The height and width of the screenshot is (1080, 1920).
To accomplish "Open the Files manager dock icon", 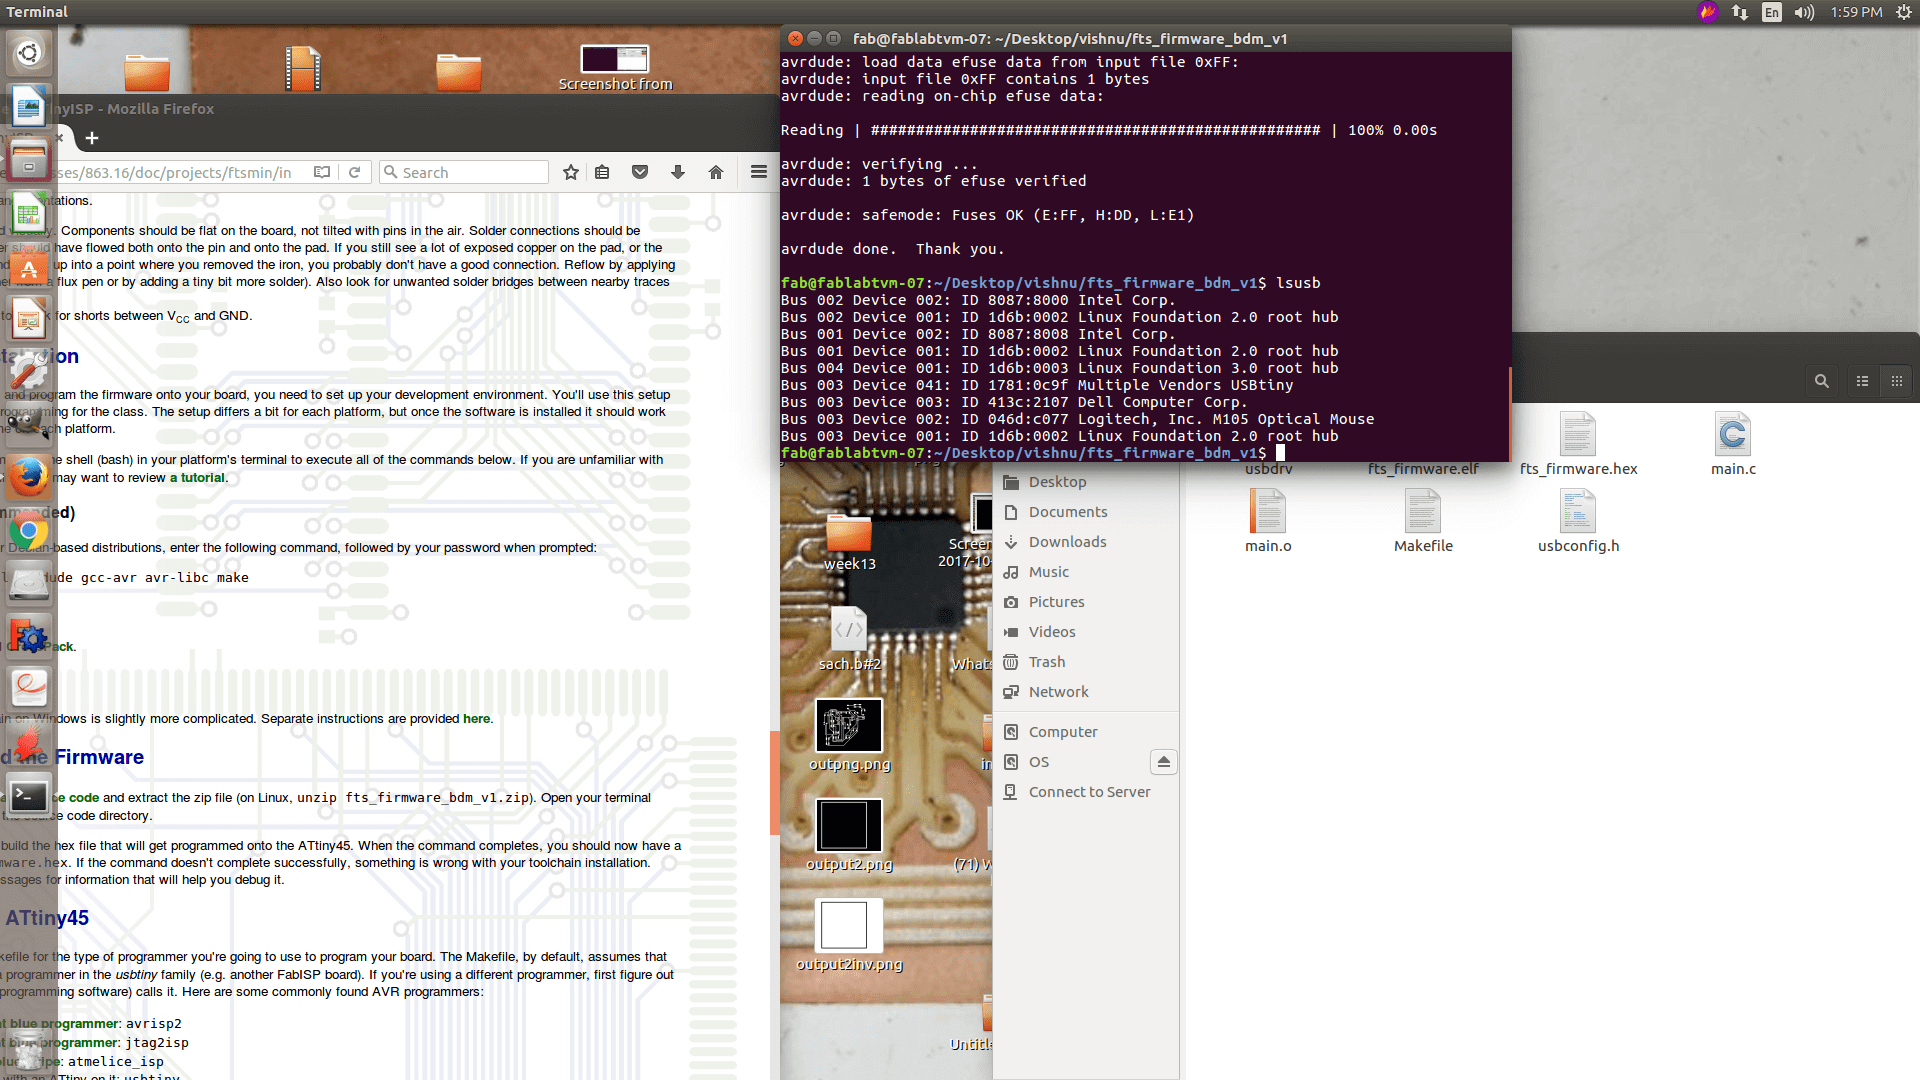I will point(29,160).
